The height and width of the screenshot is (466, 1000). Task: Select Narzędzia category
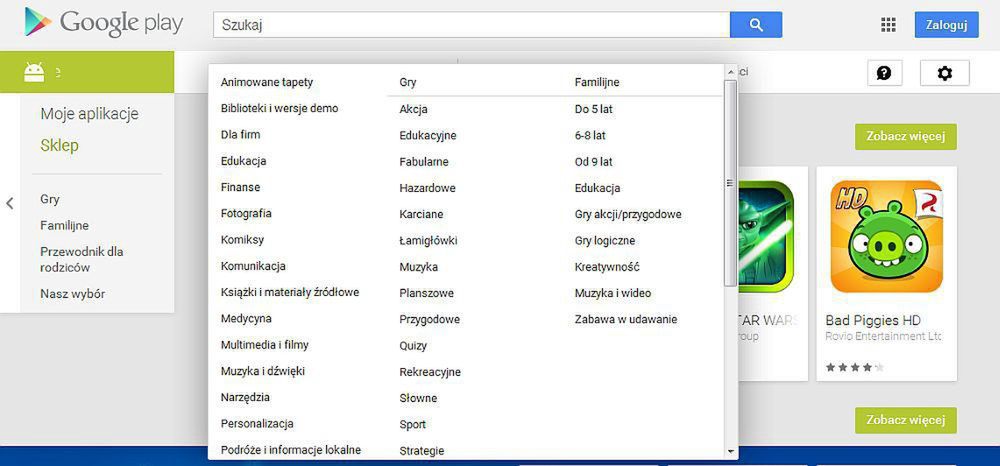[x=246, y=397]
